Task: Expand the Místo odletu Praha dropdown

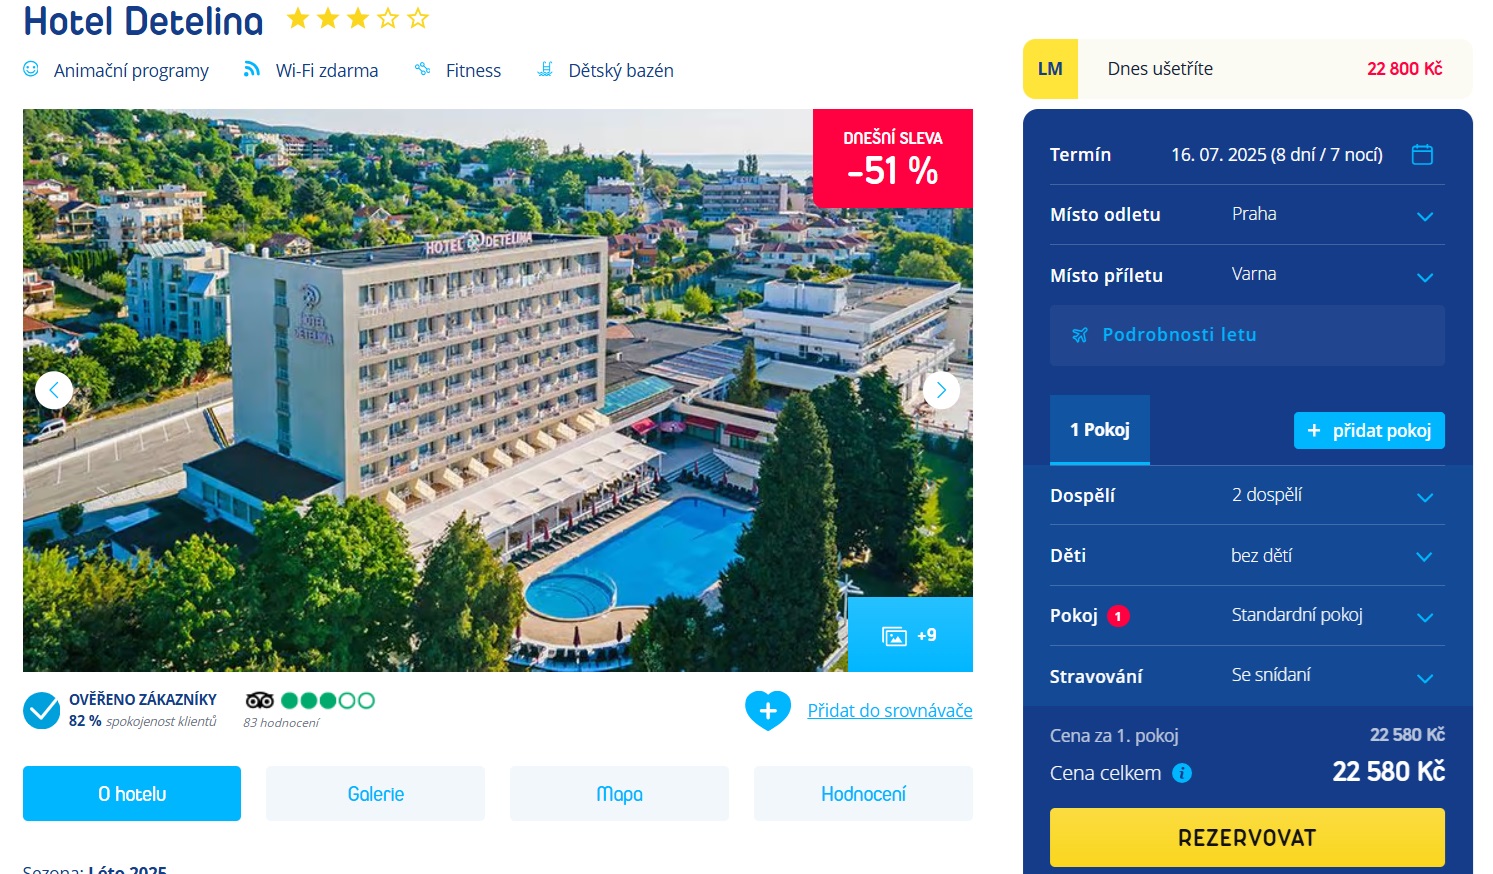Action: point(1247,215)
